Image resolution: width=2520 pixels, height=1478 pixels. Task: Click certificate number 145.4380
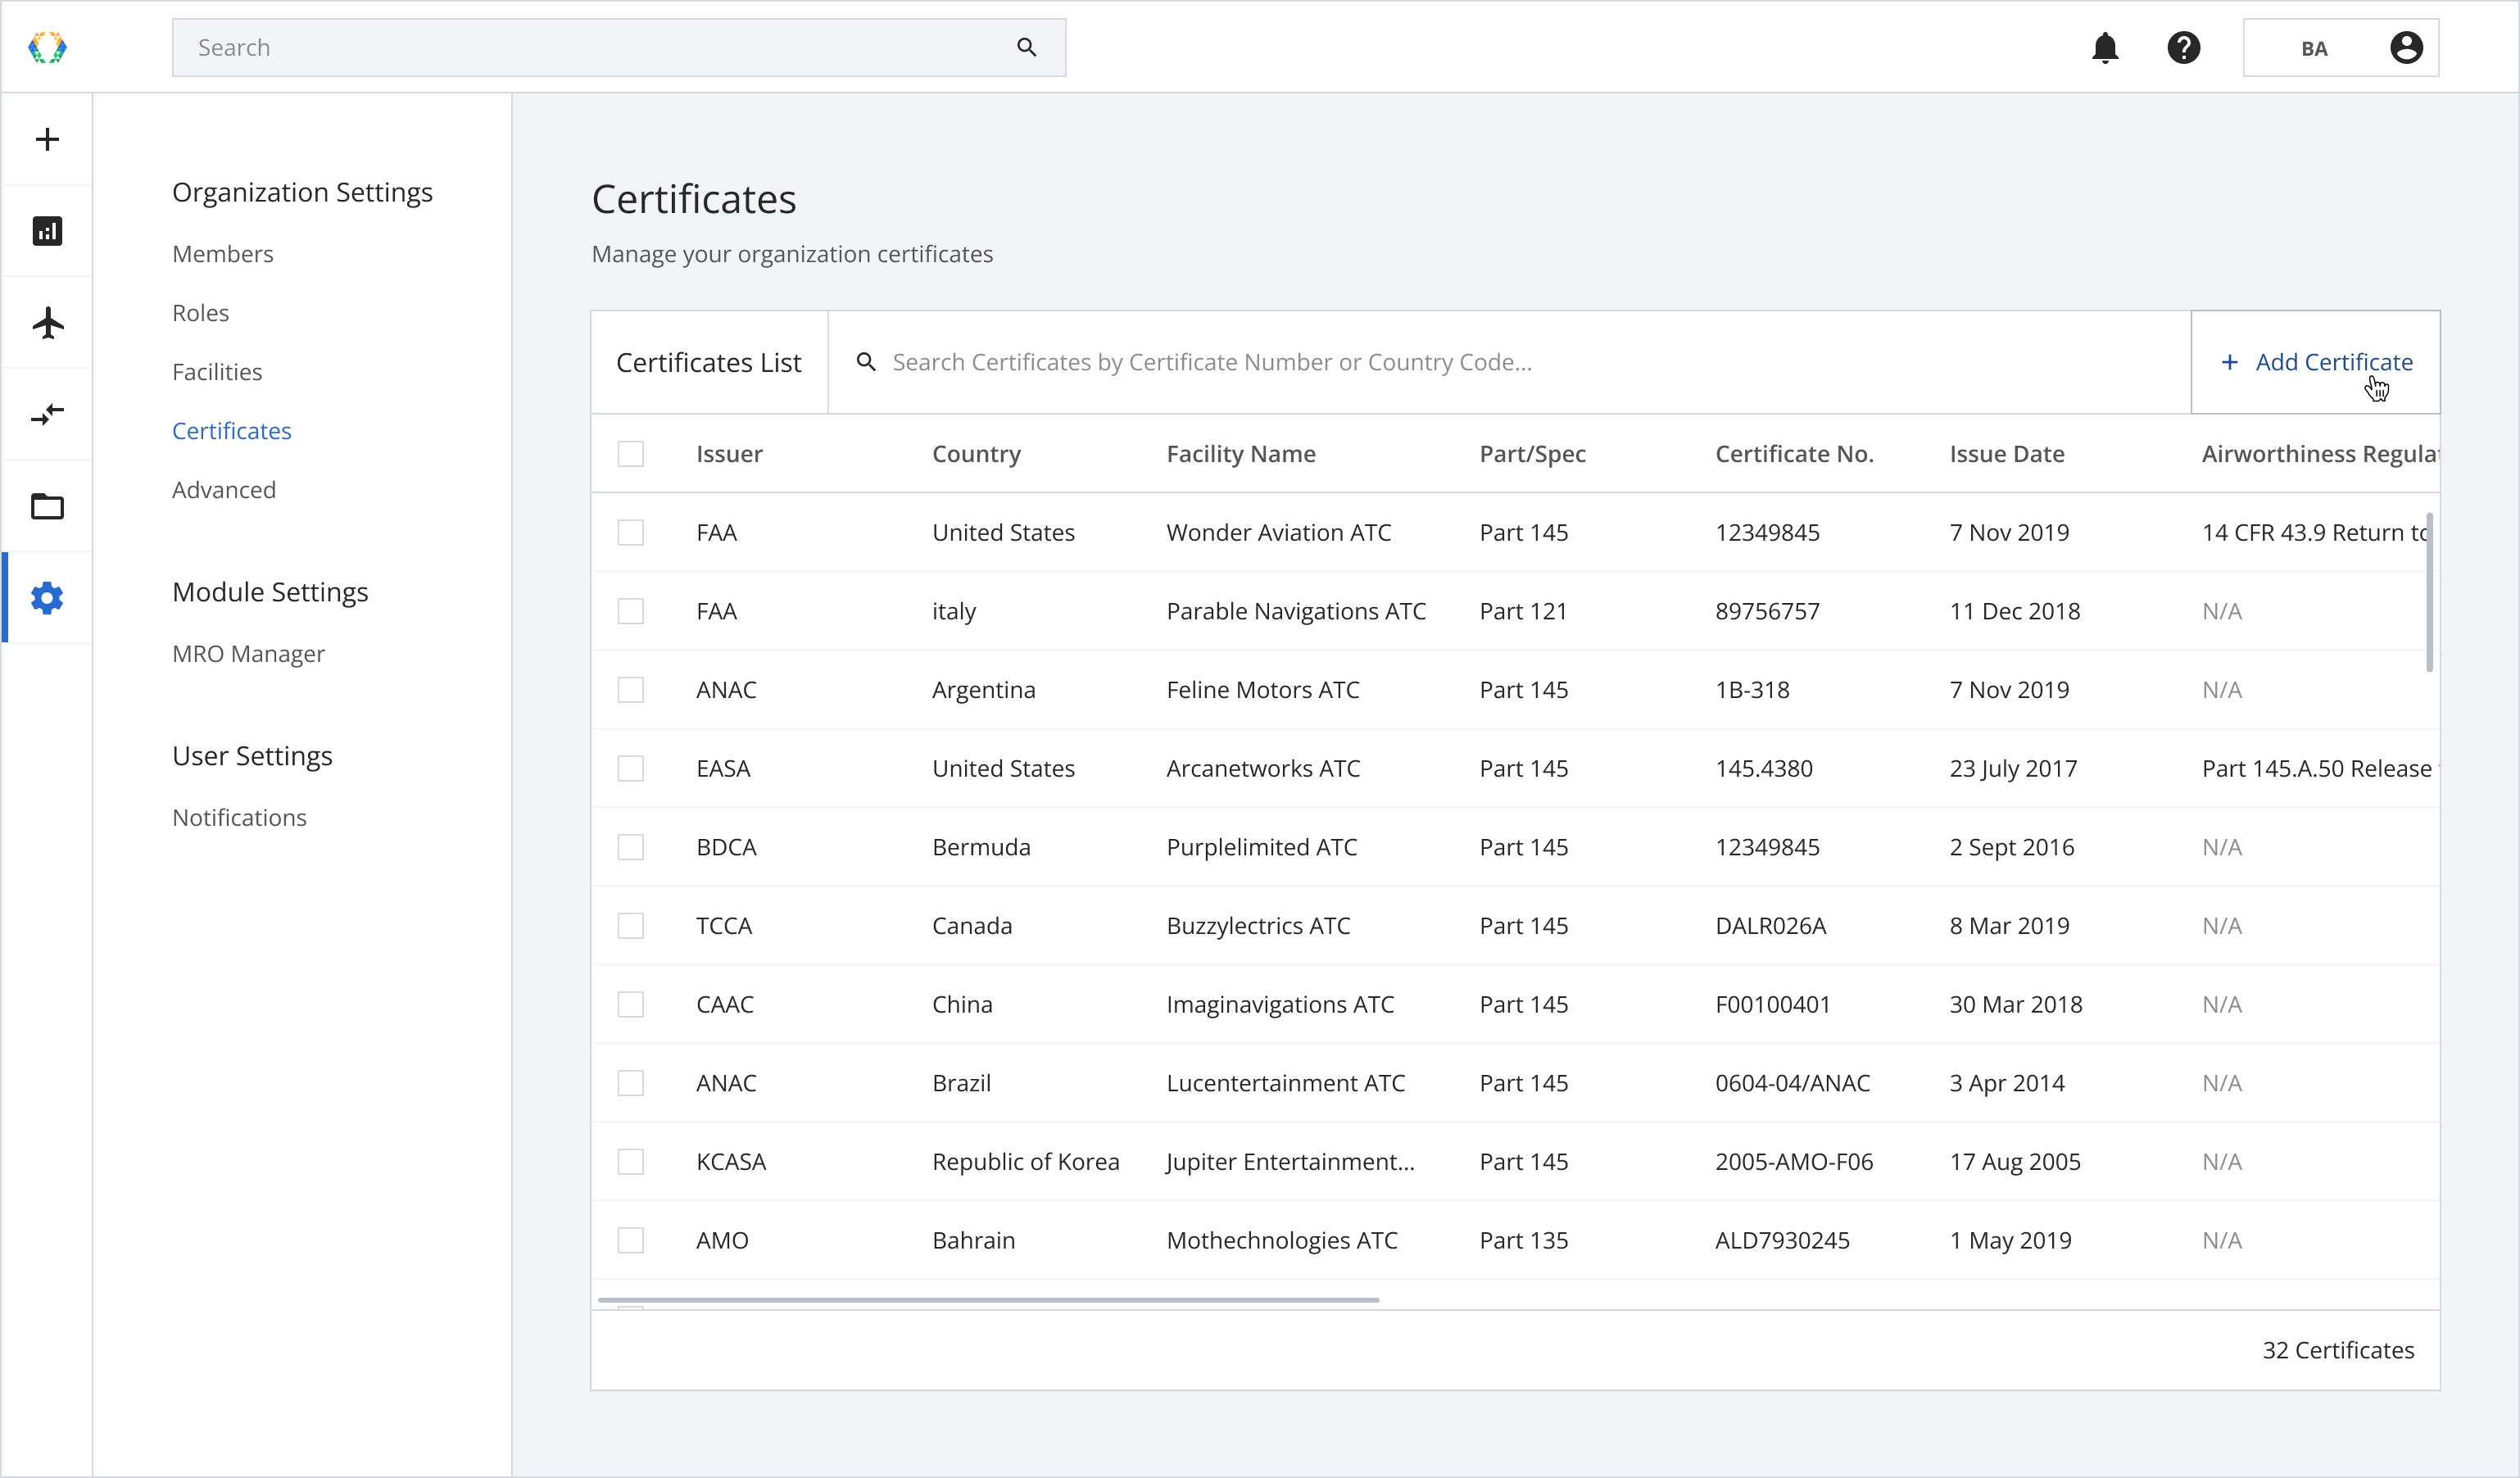(1763, 768)
